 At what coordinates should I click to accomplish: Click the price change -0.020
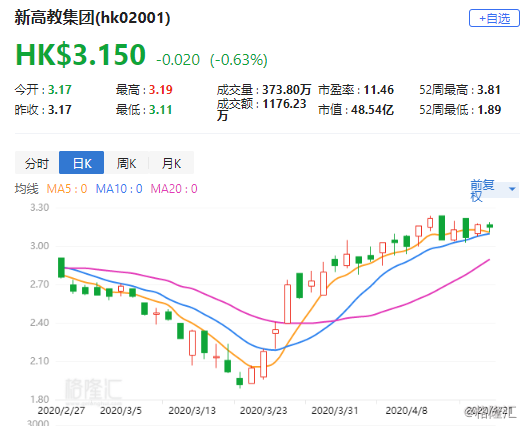tap(178, 60)
